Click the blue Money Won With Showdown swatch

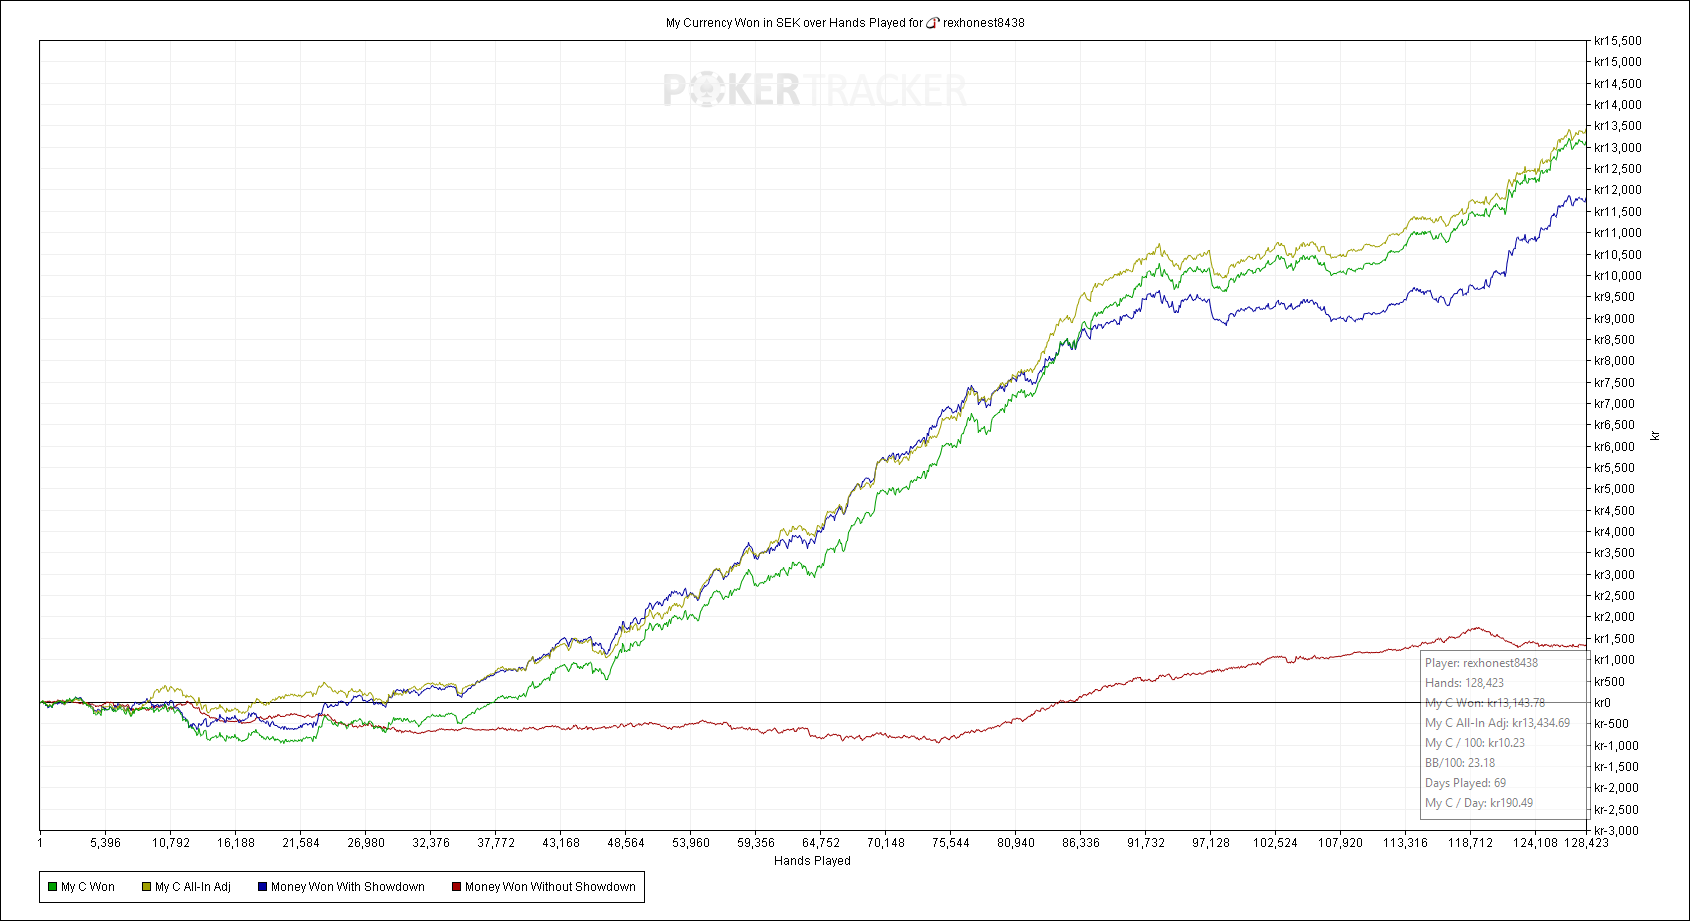262,887
